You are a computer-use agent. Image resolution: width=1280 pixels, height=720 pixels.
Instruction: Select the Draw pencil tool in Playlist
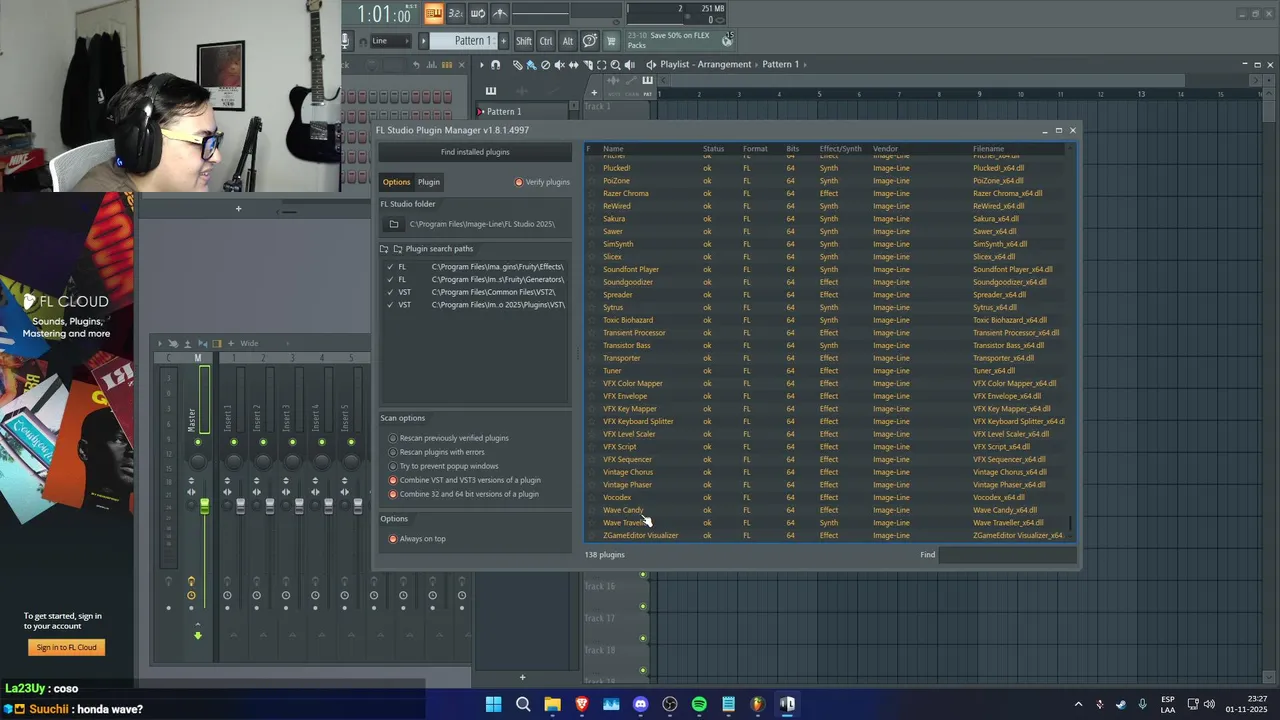(x=517, y=65)
